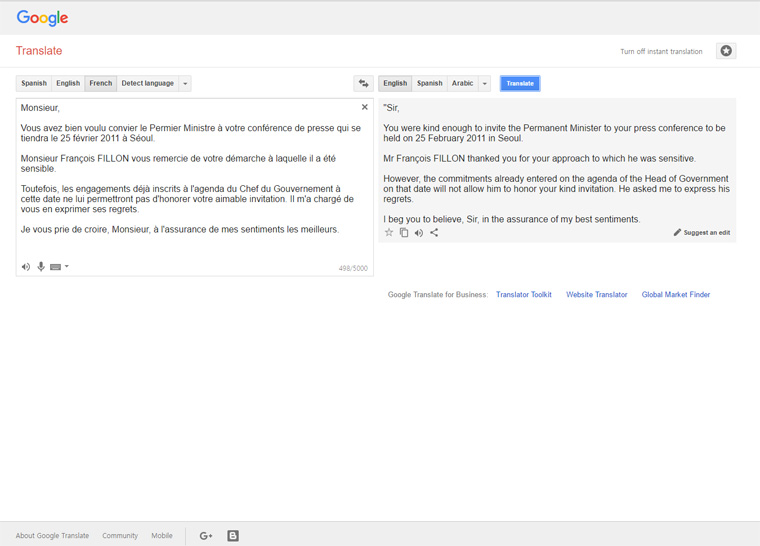Open About Google Translate link
This screenshot has width=760, height=546.
tap(52, 536)
